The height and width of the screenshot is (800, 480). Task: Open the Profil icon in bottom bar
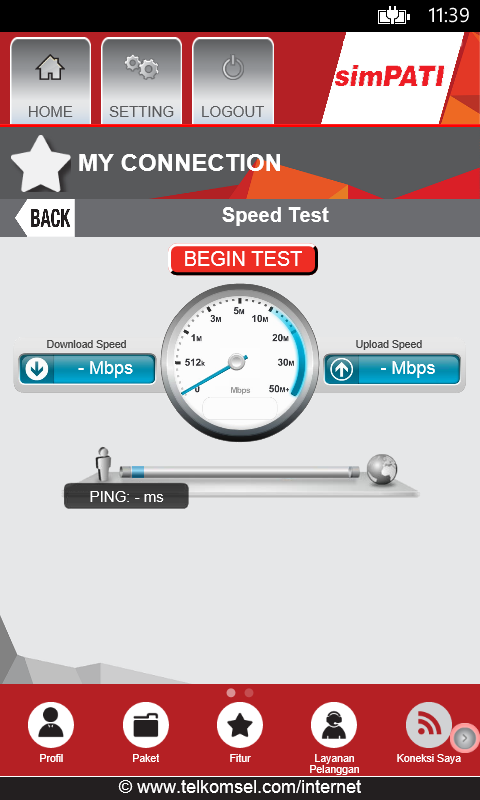pos(51,724)
